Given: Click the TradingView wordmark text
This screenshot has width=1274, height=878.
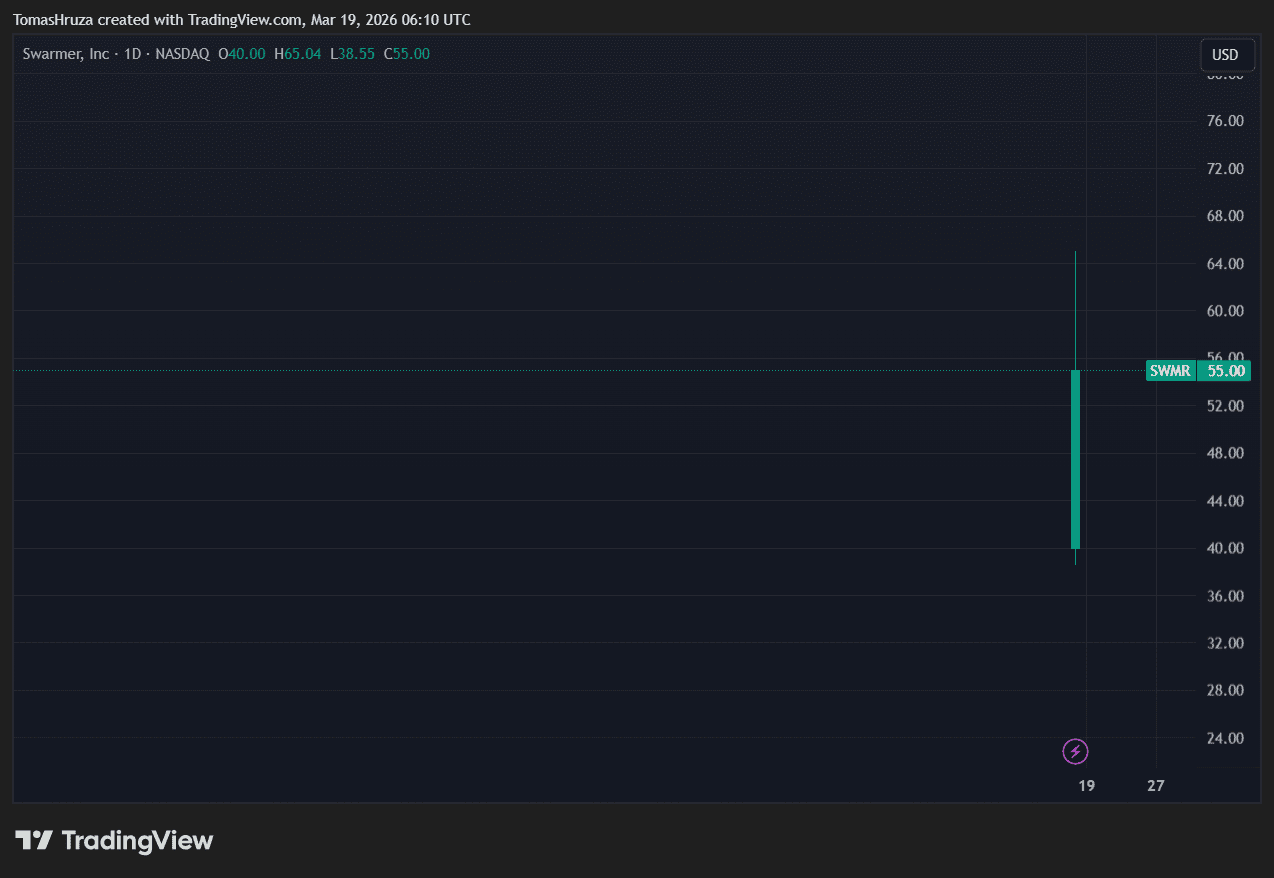Looking at the screenshot, I should pos(137,841).
